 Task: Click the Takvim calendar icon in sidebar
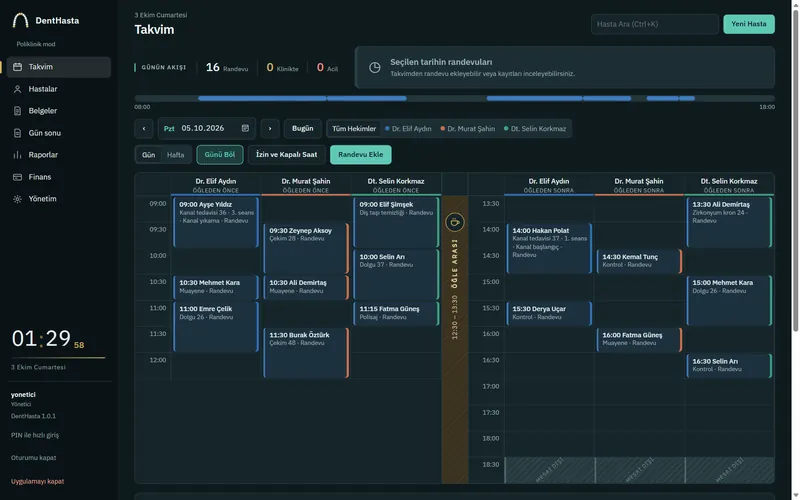(17, 67)
